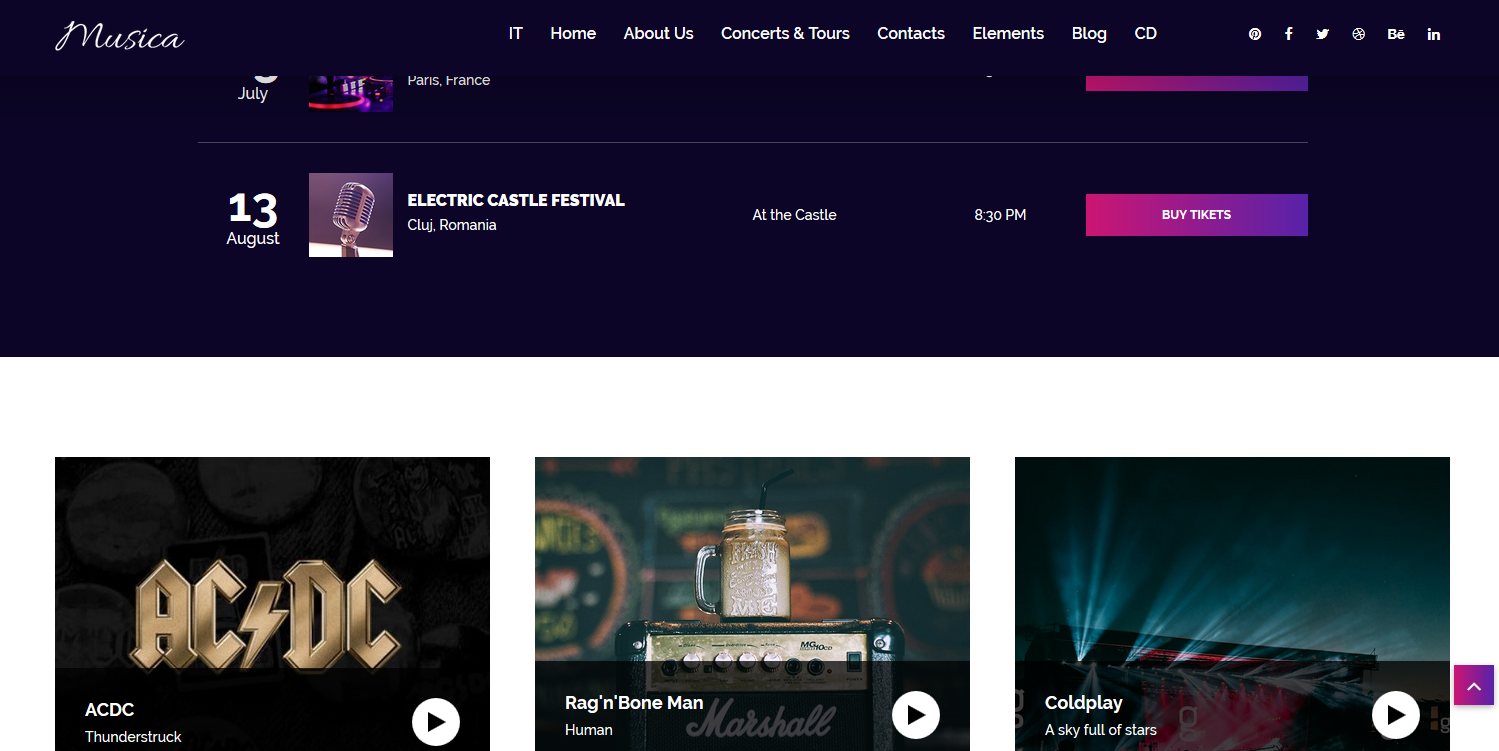1499x751 pixels.
Task: Navigate to the Blog page
Action: [x=1089, y=34]
